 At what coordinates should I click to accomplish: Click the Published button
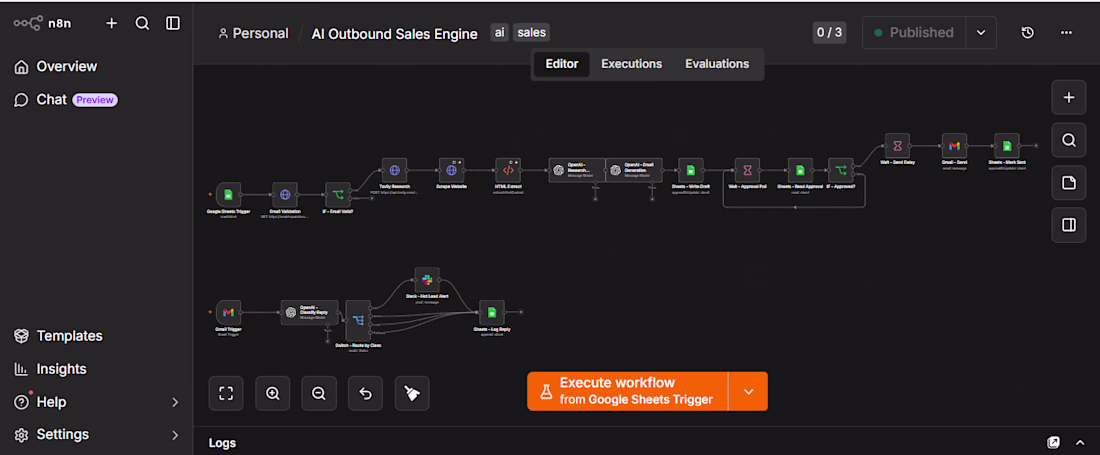click(x=914, y=33)
